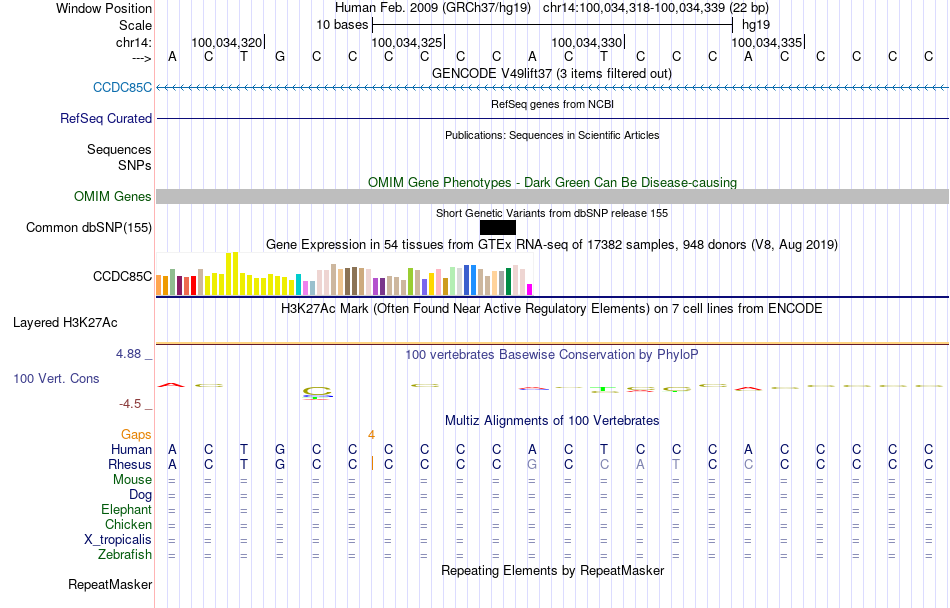950x608 pixels.
Task: Open the blue CCDC85C GENCODE gene label
Action: tap(122, 87)
